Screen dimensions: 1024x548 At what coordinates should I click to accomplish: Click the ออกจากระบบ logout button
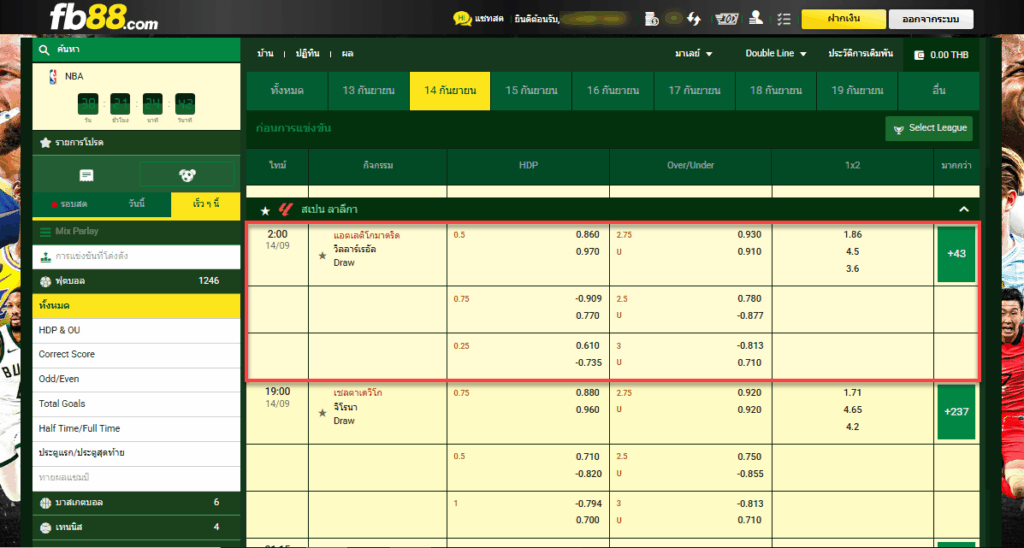(x=931, y=19)
